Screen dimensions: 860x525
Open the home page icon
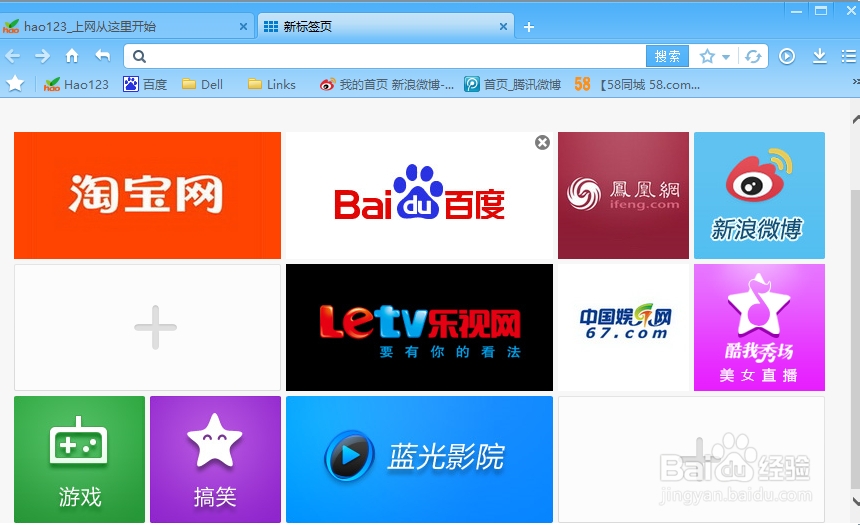click(x=72, y=55)
